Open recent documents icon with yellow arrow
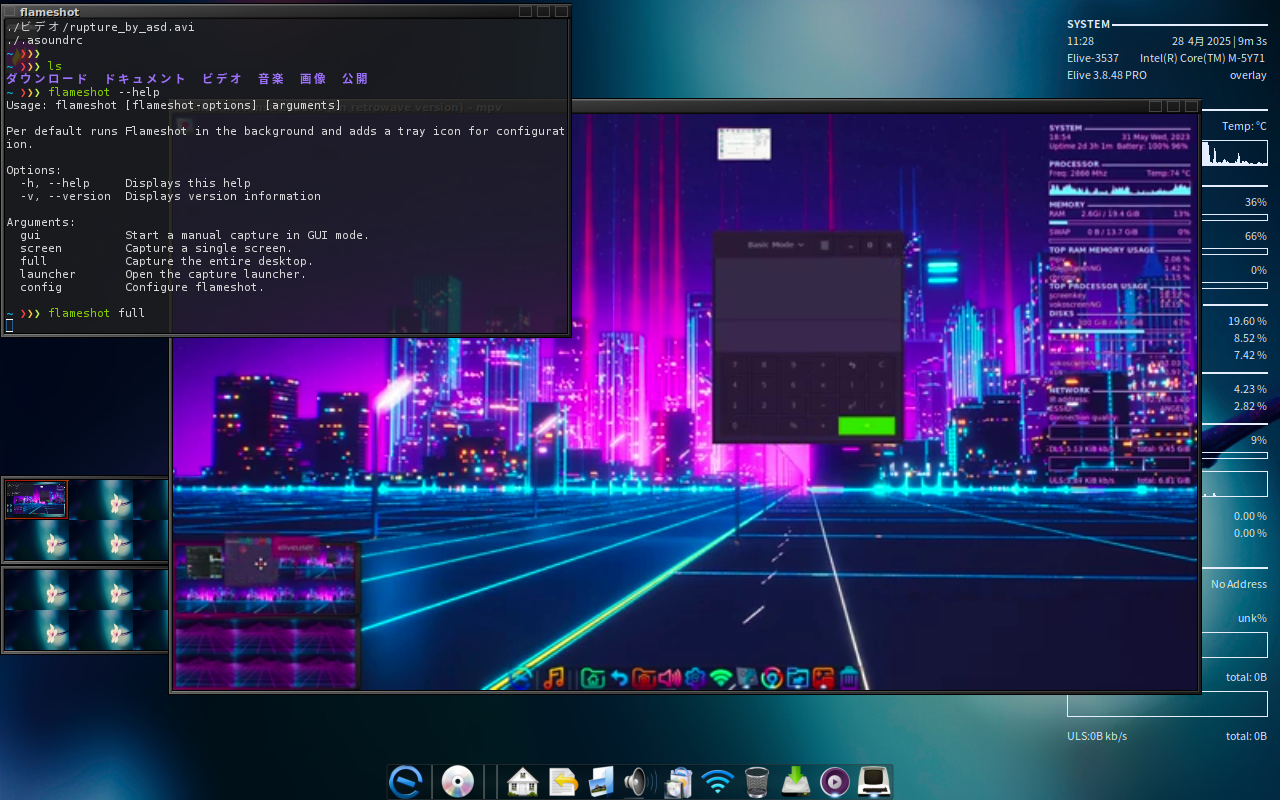Image resolution: width=1280 pixels, height=800 pixels. click(563, 781)
